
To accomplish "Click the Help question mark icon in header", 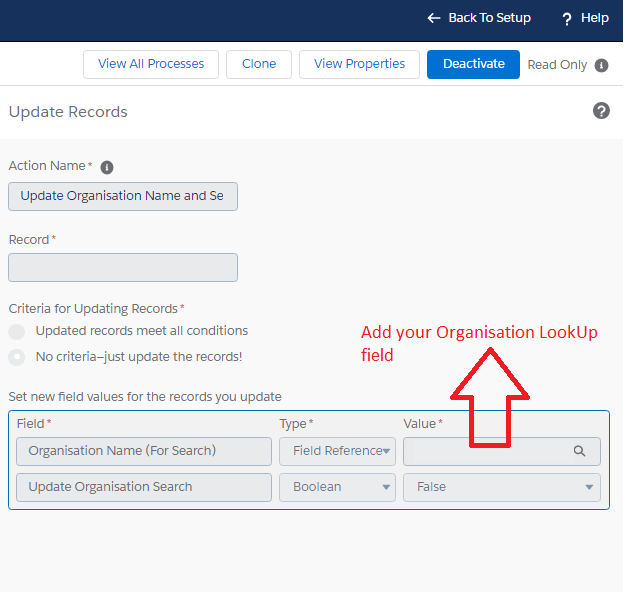I will coord(567,18).
